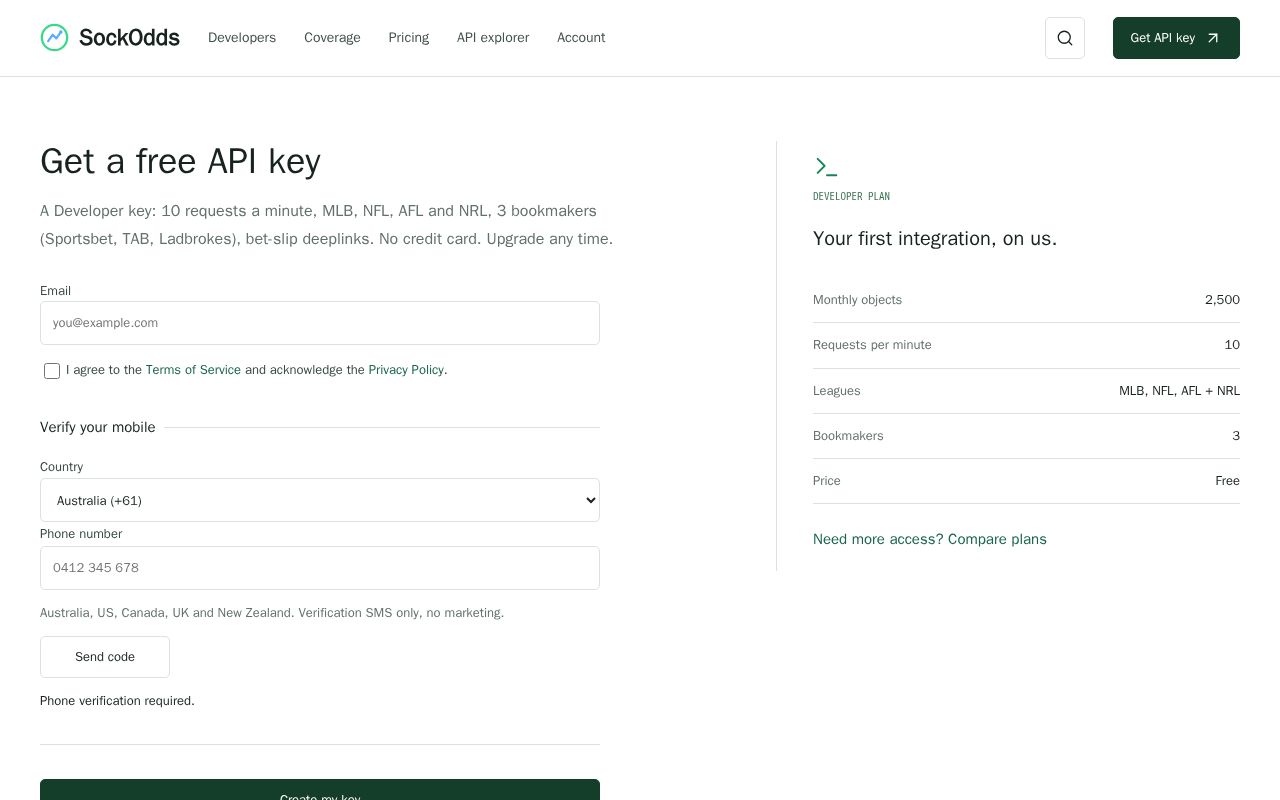Click the SockOdds brand name text
This screenshot has width=1280, height=800.
pos(129,38)
